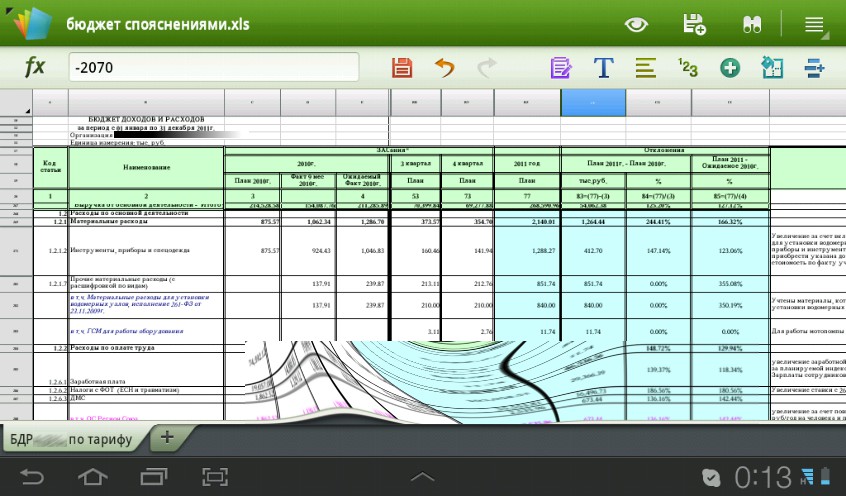Viewport: 846px width, 496px height.
Task: Select the highlighted blue column header
Action: (x=593, y=103)
